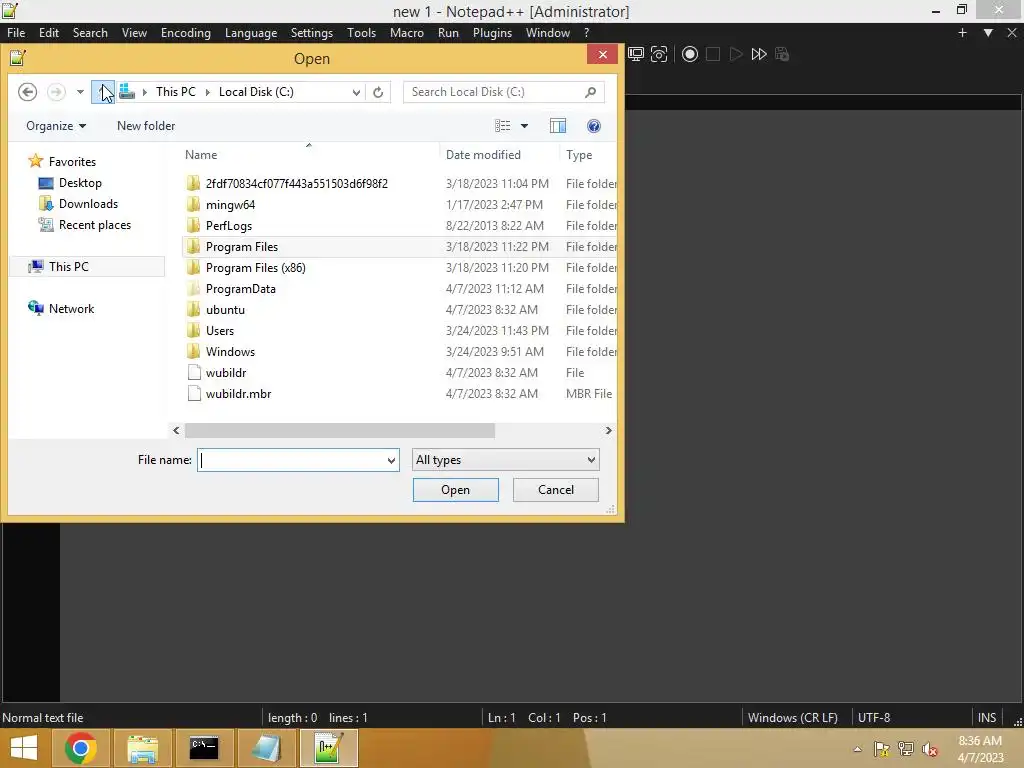Click the computer icon in address bar
The image size is (1024, 768).
pos(127,91)
